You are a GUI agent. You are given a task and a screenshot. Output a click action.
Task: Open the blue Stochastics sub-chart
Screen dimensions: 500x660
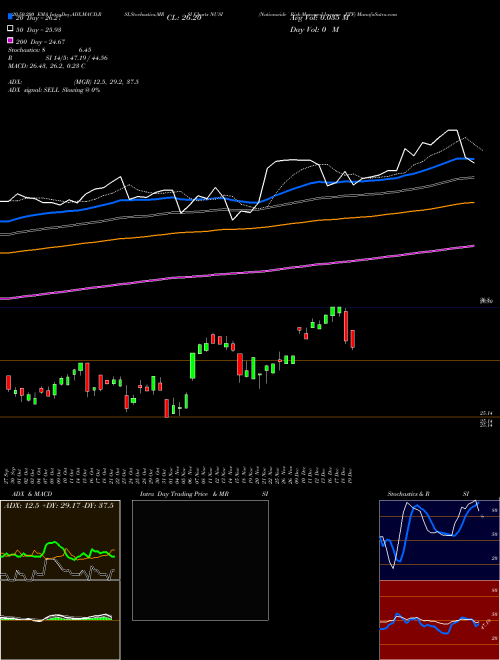point(439,540)
